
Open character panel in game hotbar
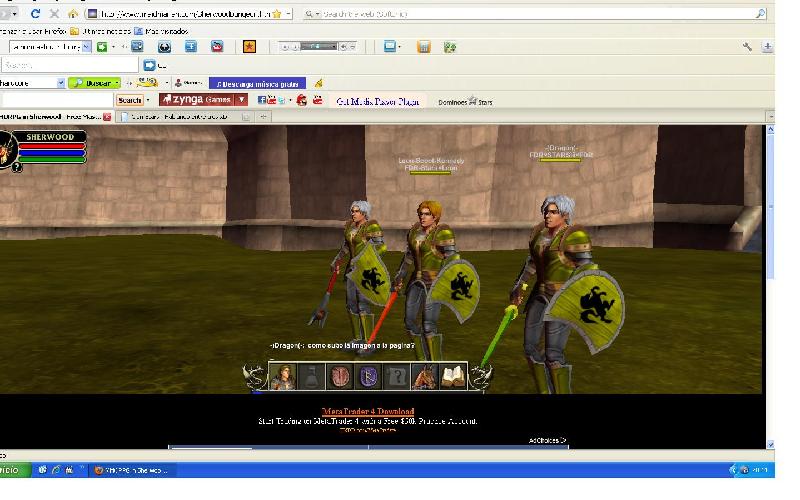click(x=282, y=377)
